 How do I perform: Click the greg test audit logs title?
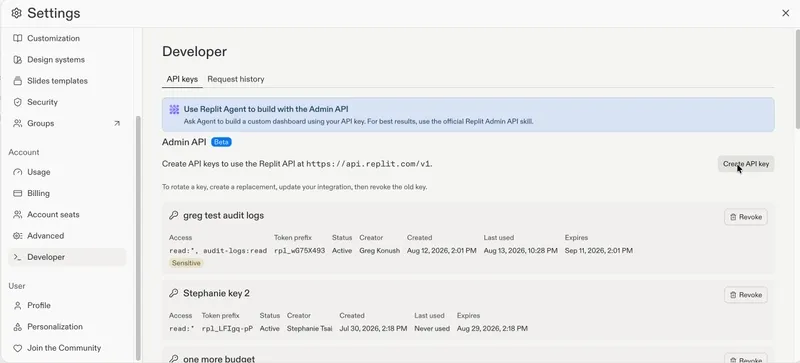coord(223,215)
